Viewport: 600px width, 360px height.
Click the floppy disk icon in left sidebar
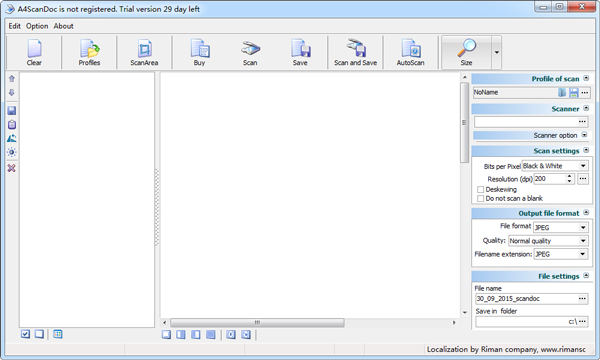pos(12,111)
